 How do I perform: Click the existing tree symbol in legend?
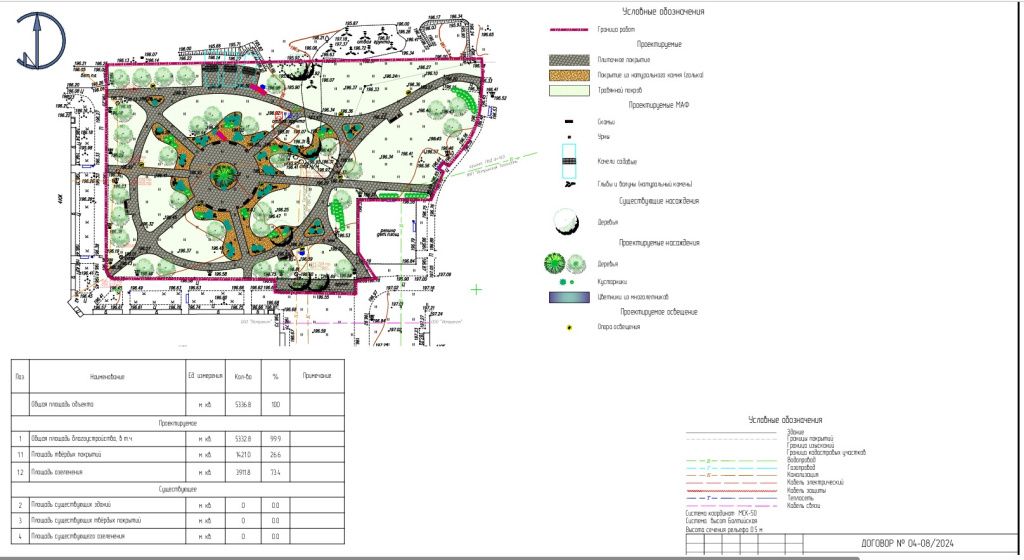click(x=566, y=222)
